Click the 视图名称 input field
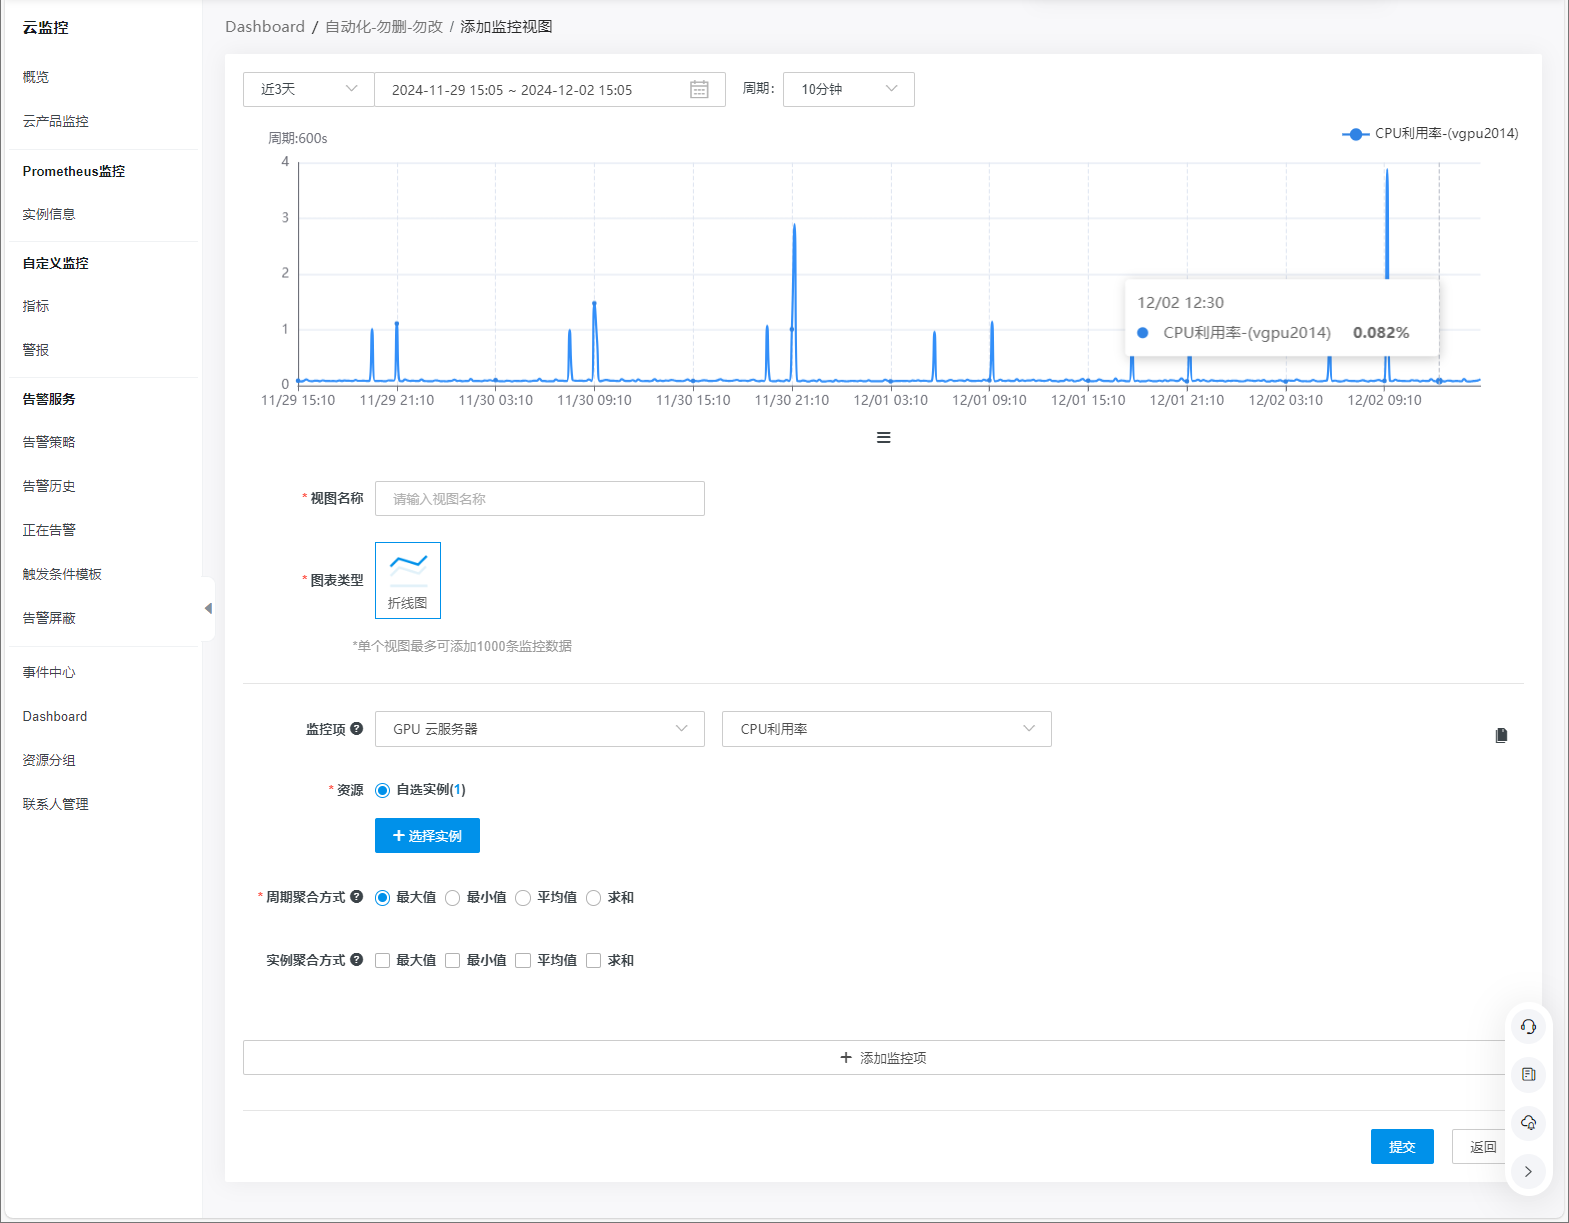 pyautogui.click(x=539, y=499)
